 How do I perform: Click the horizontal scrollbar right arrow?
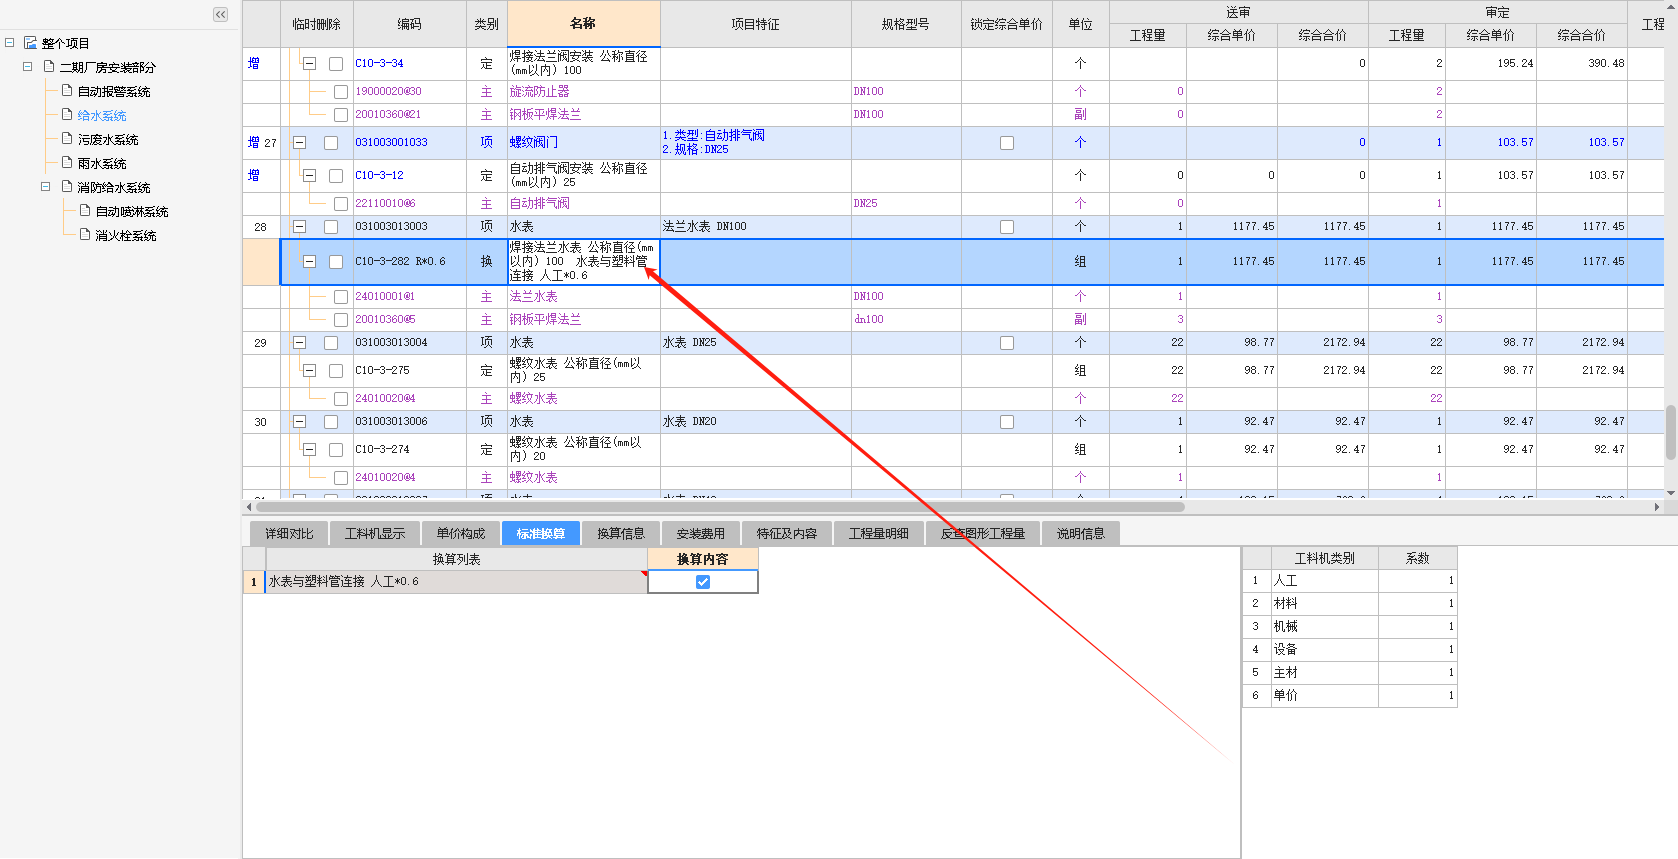tap(1657, 507)
